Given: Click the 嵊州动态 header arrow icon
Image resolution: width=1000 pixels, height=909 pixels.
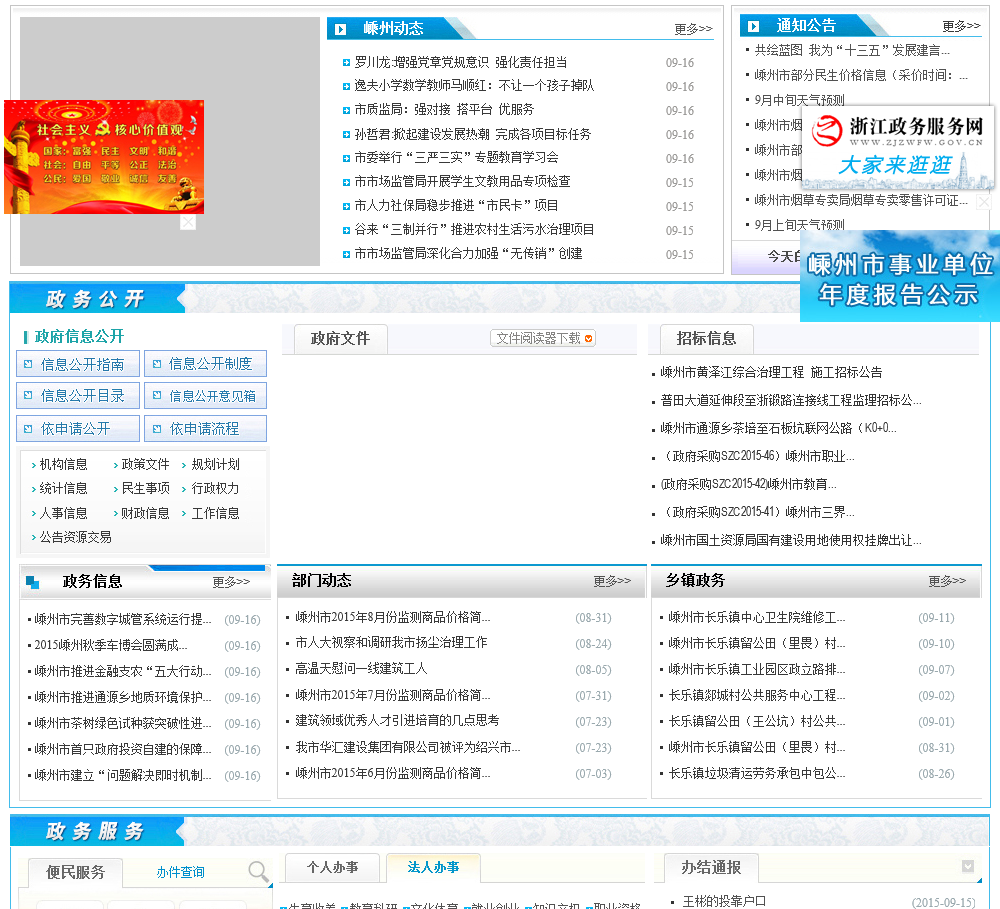Looking at the screenshot, I should point(341,29).
